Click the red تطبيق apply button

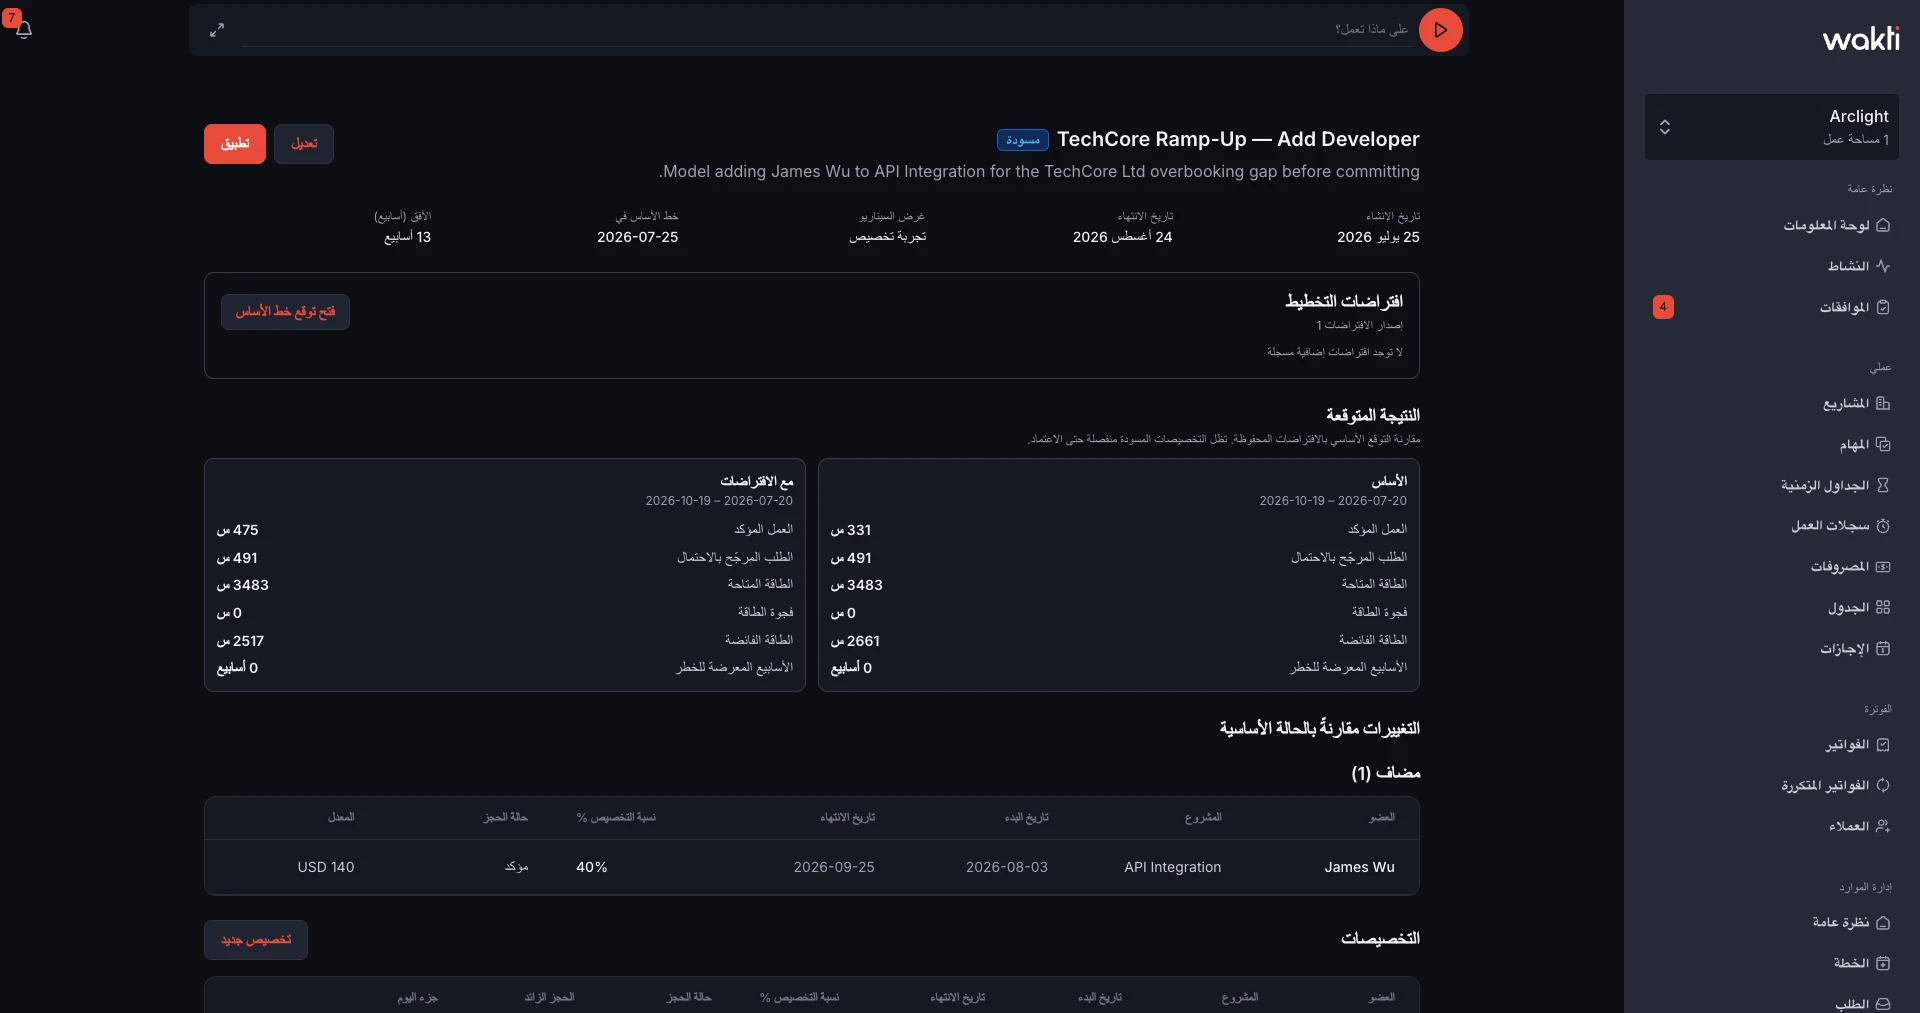[235, 144]
